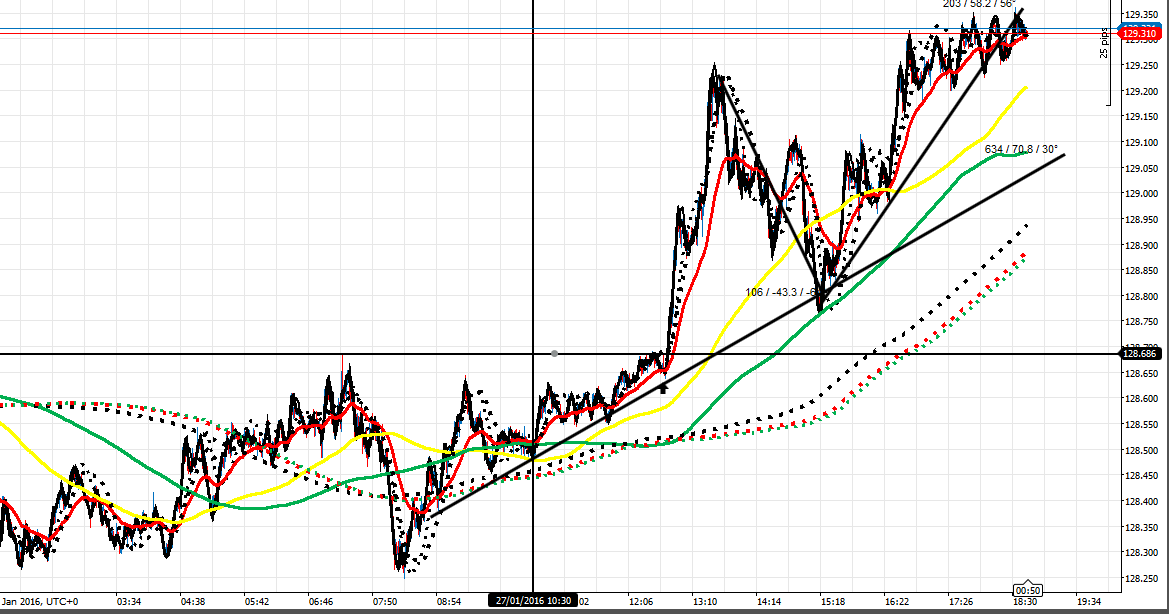
Task: Click the 203 / 58.2 / 56° trendline label
Action: [978, 4]
